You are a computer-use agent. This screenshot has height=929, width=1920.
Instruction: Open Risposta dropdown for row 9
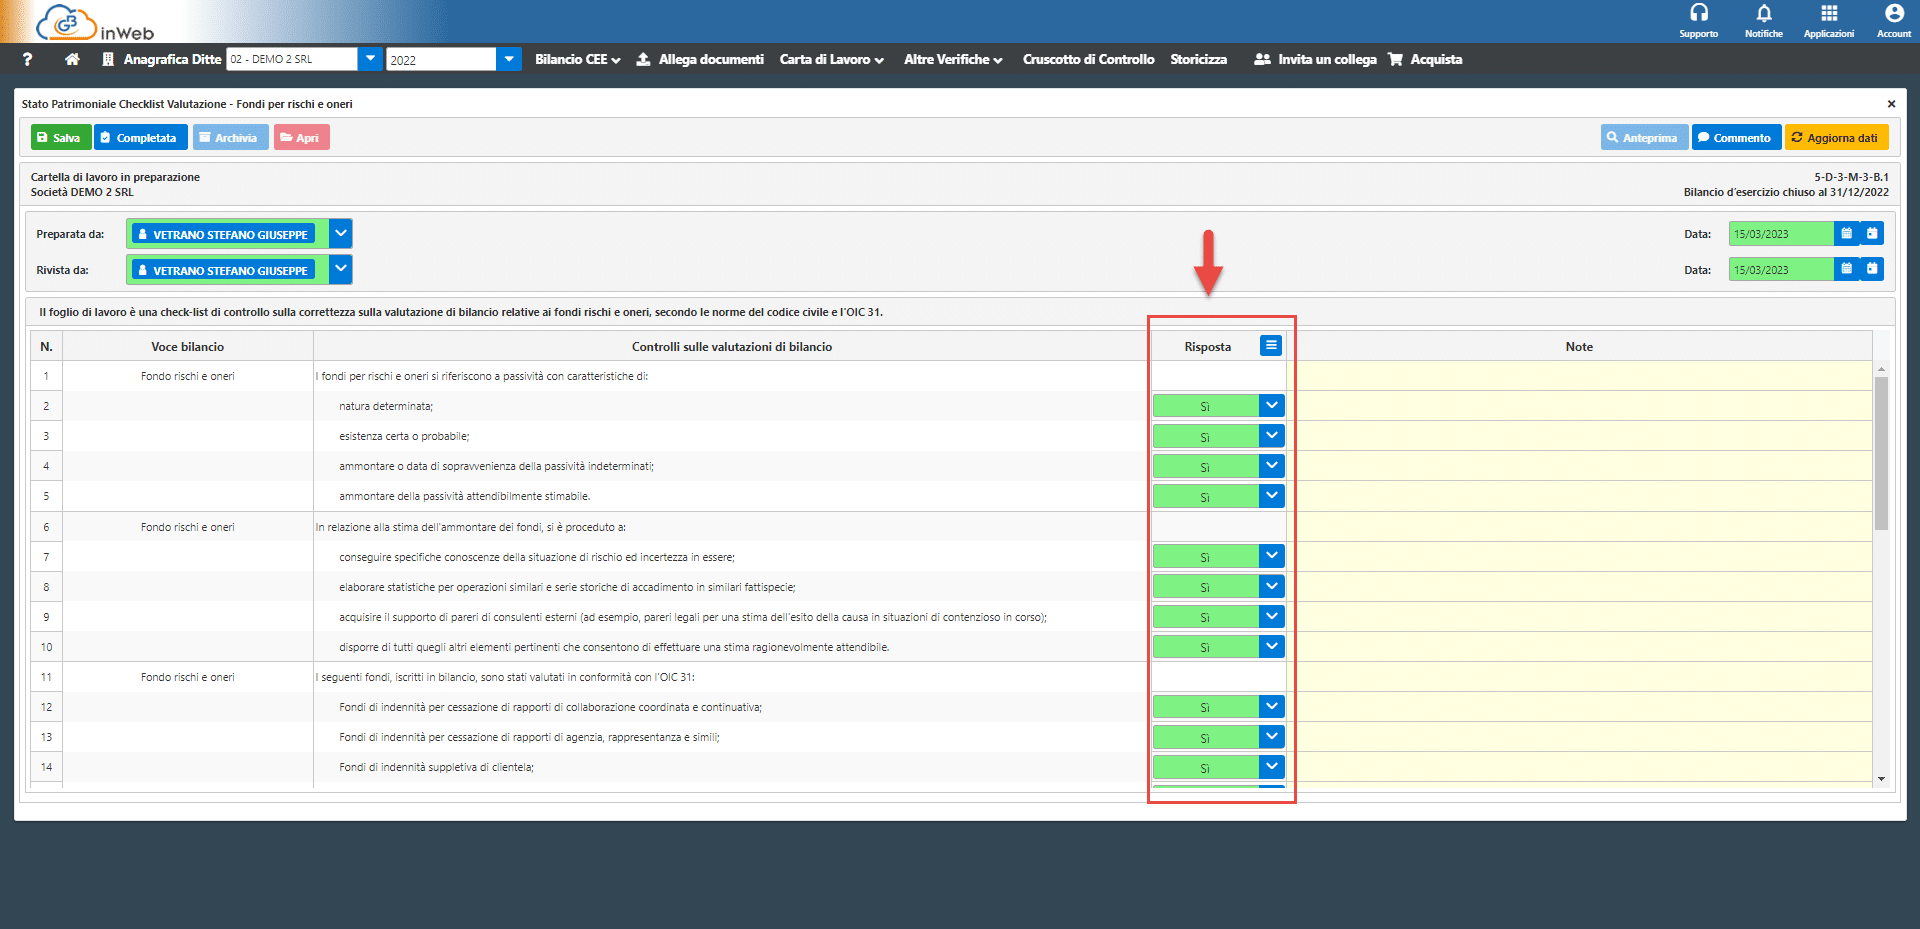[1271, 616]
